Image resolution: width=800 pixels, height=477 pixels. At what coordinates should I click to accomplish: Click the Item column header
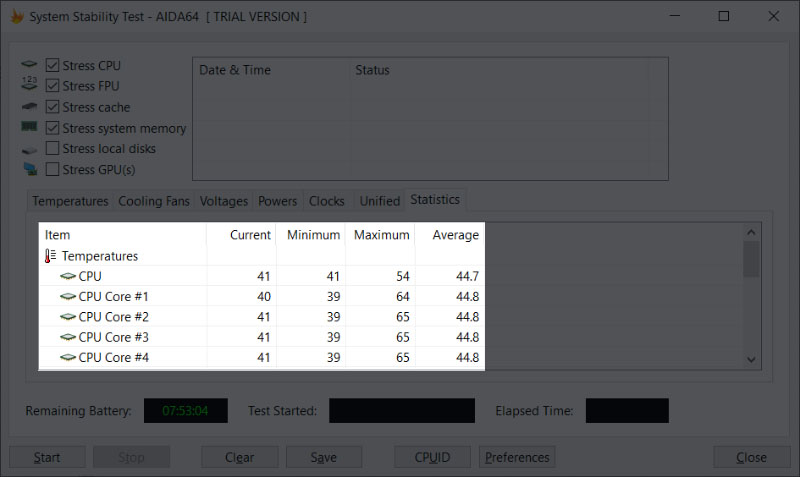122,235
